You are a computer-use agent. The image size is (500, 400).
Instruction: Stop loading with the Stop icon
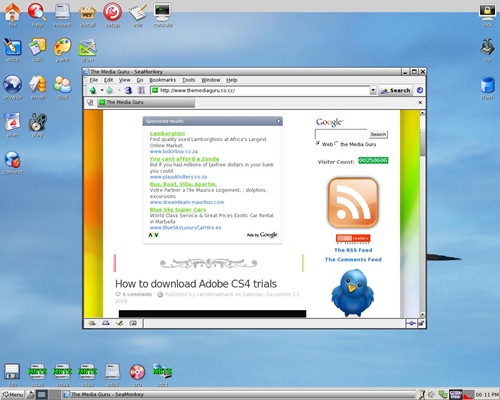(x=141, y=90)
